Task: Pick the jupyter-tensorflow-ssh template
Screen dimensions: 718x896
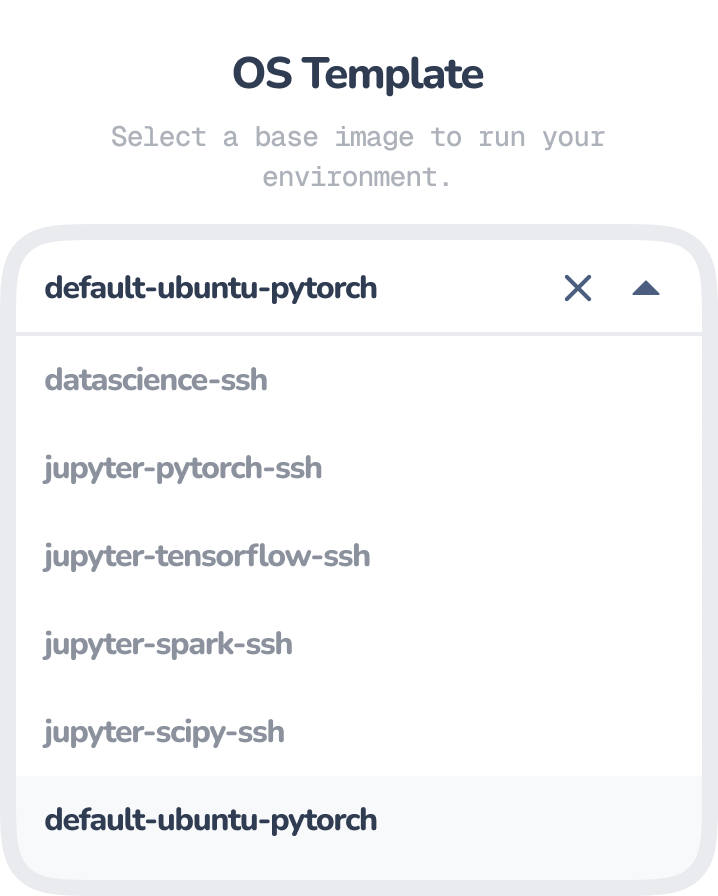Action: 207,556
